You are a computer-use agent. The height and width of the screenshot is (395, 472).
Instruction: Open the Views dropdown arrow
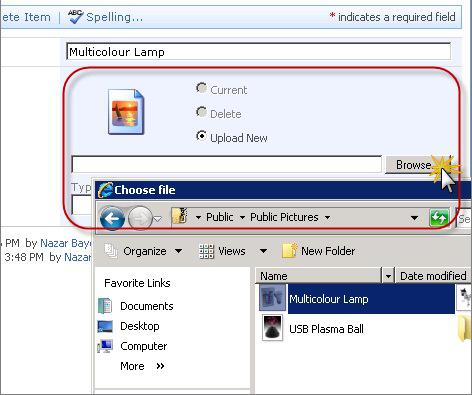[263, 251]
